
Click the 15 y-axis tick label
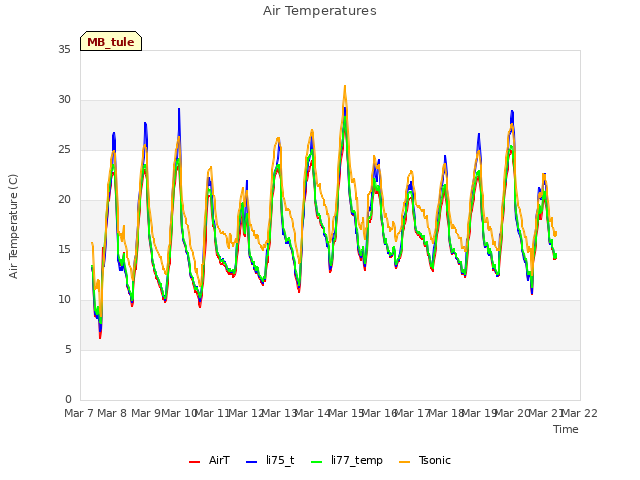64,250
